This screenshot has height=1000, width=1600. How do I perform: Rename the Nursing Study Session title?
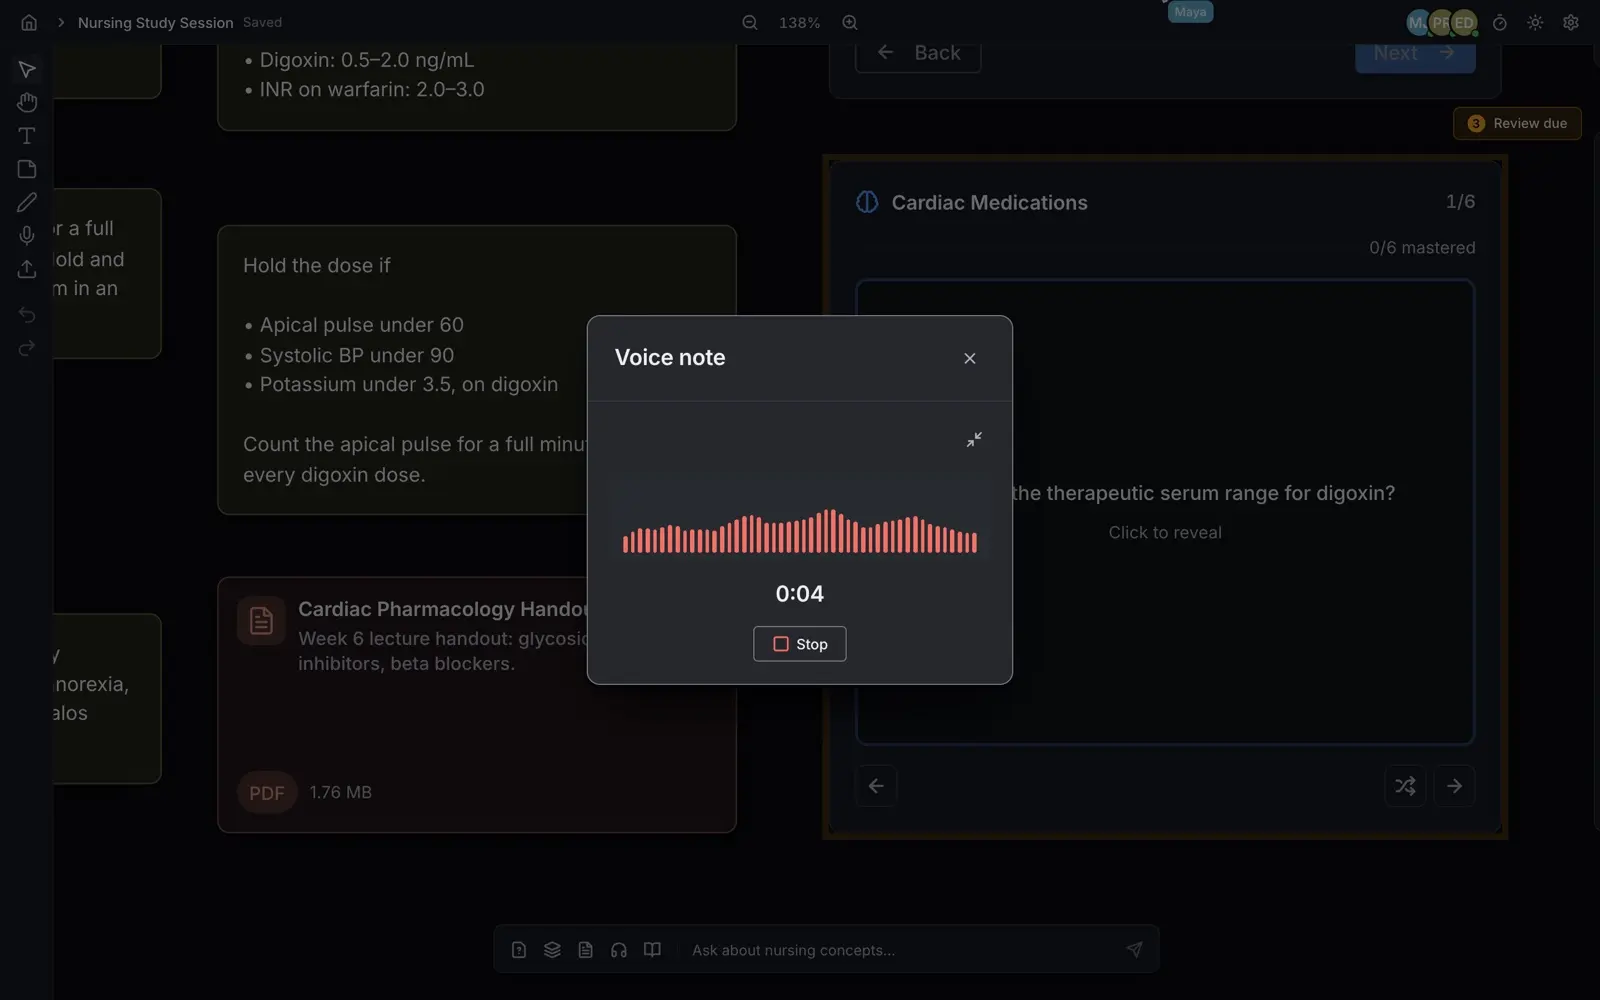155,22
